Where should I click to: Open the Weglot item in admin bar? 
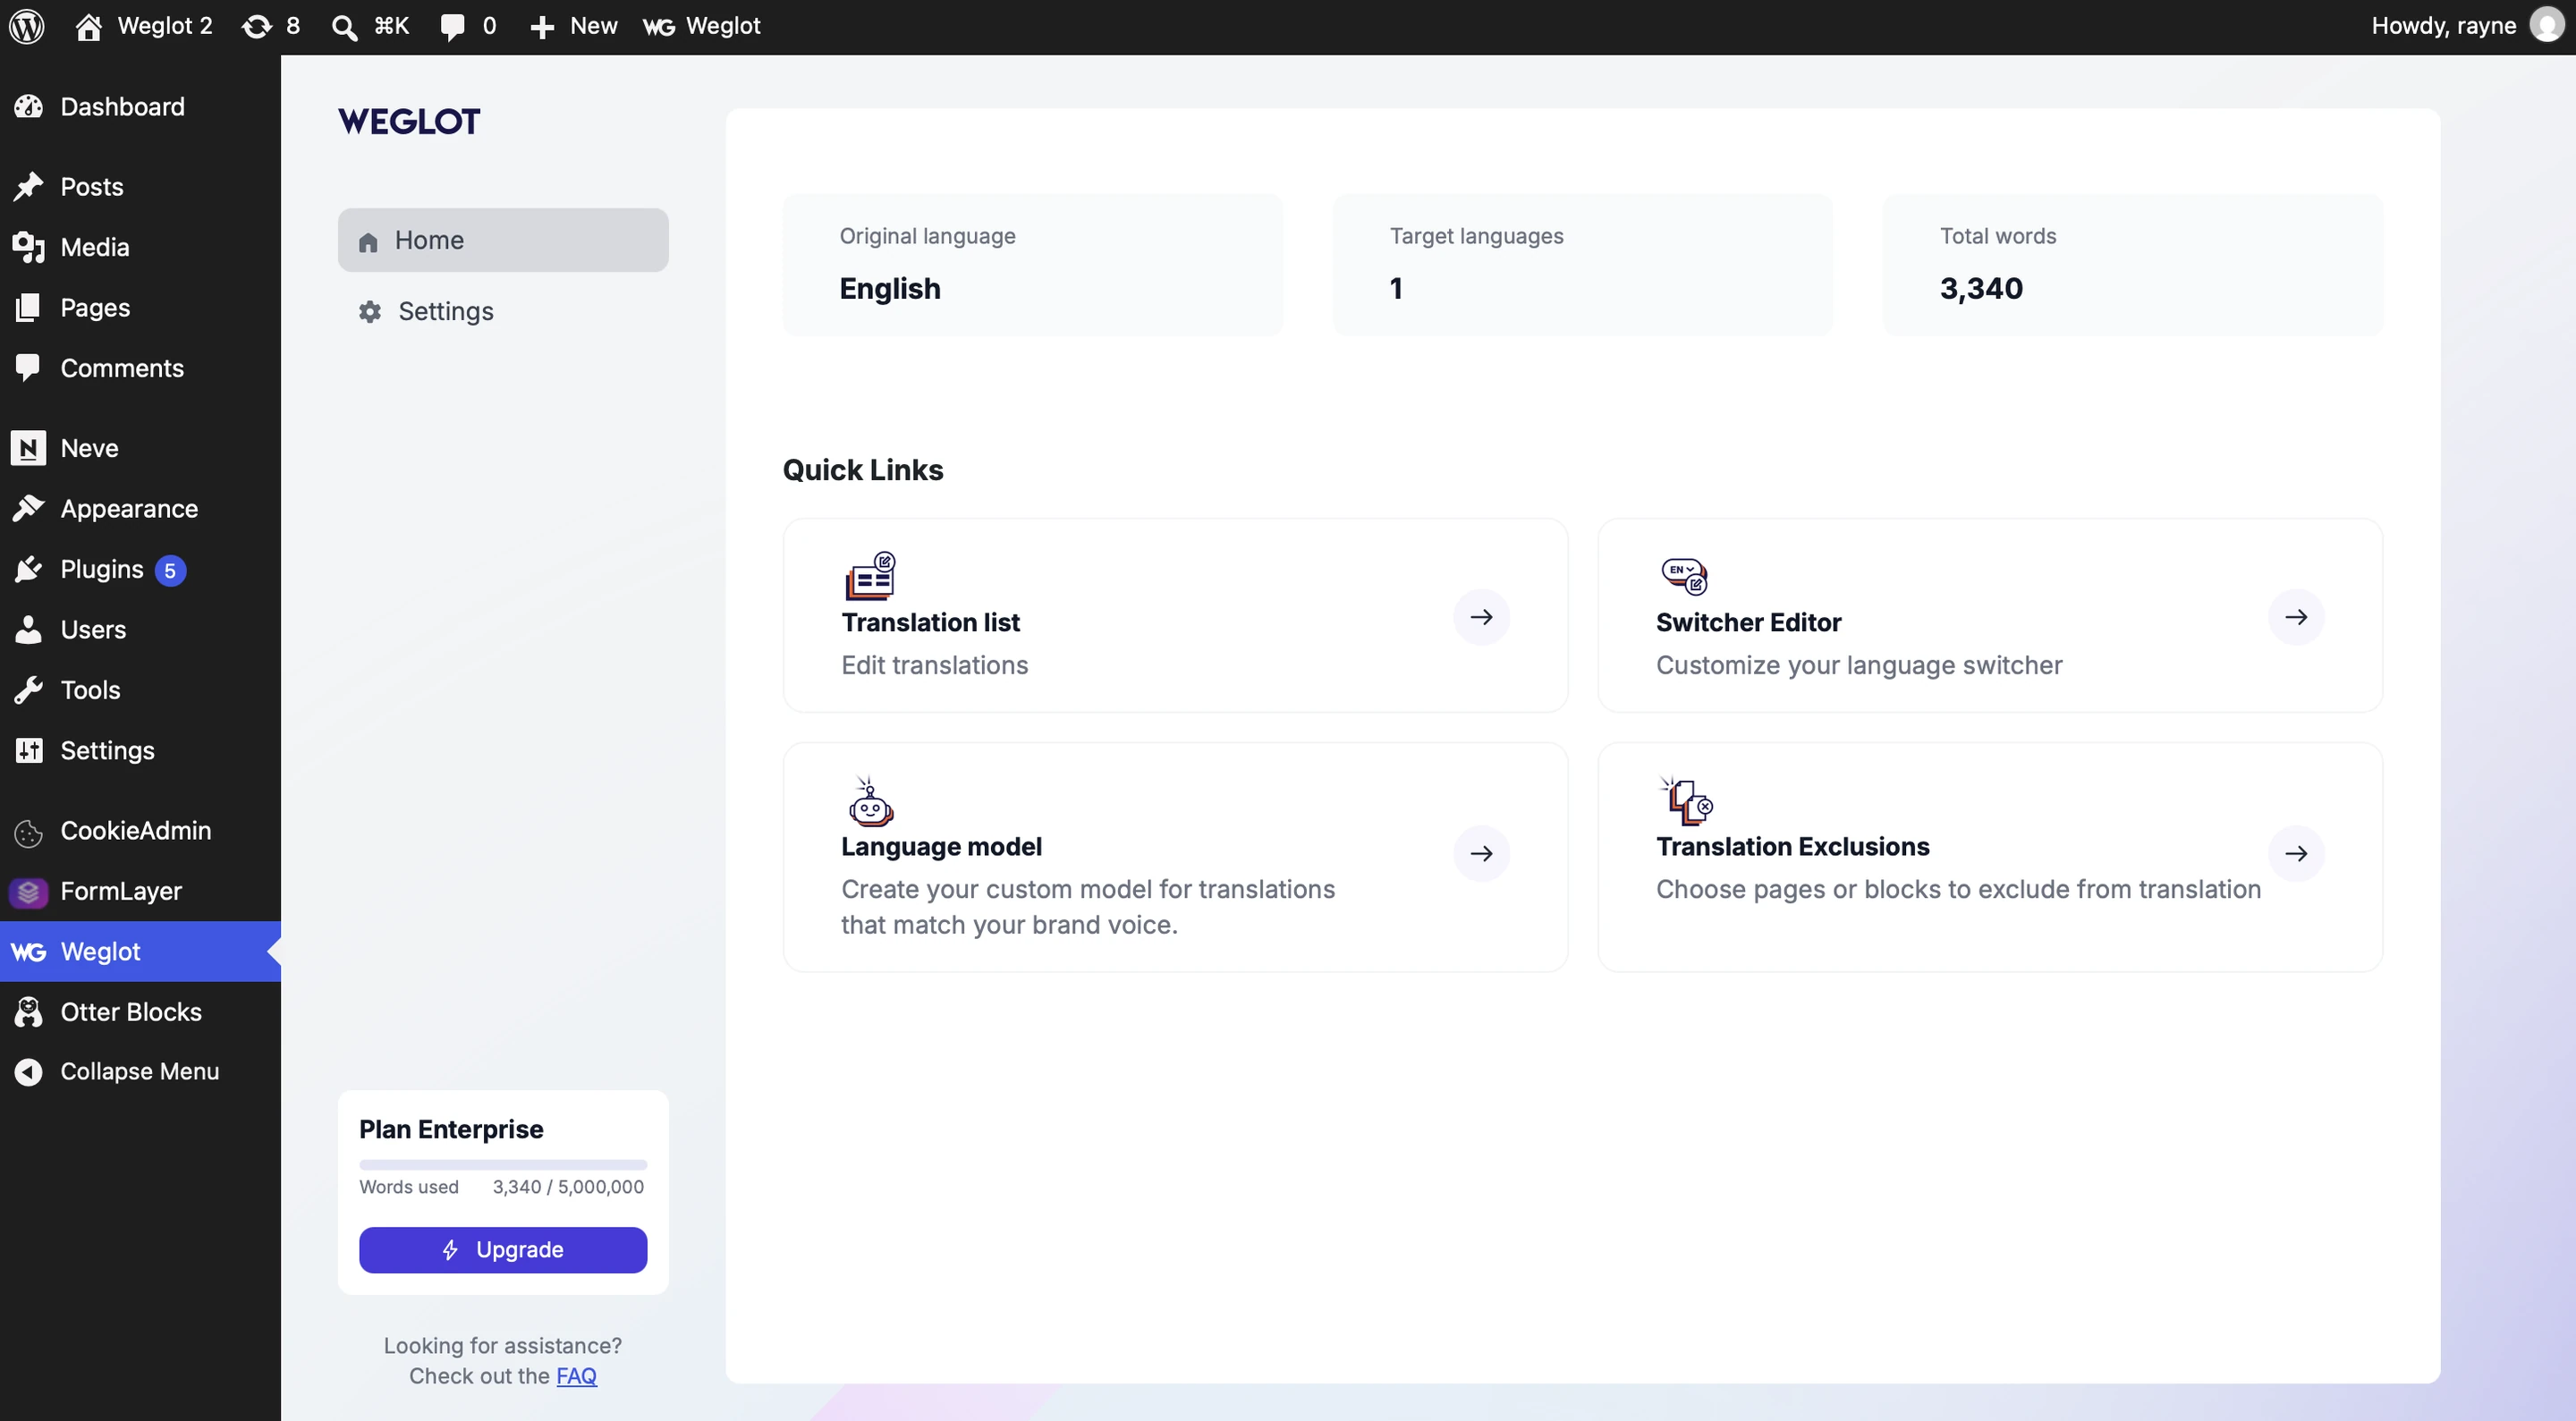click(701, 26)
